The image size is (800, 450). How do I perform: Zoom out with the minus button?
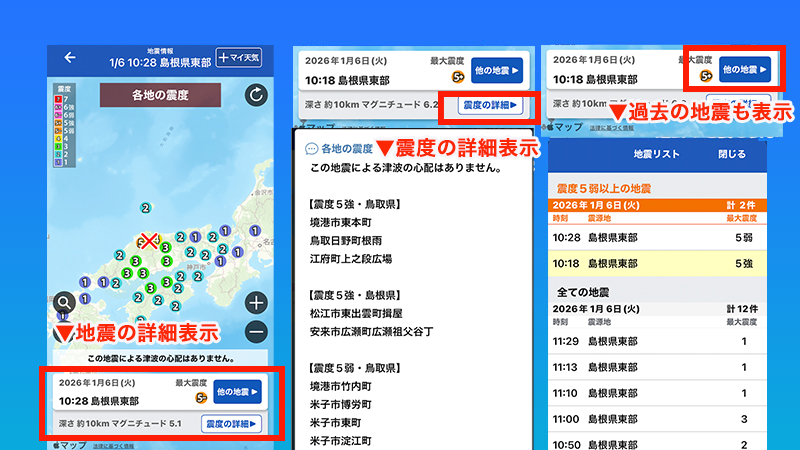click(x=256, y=331)
